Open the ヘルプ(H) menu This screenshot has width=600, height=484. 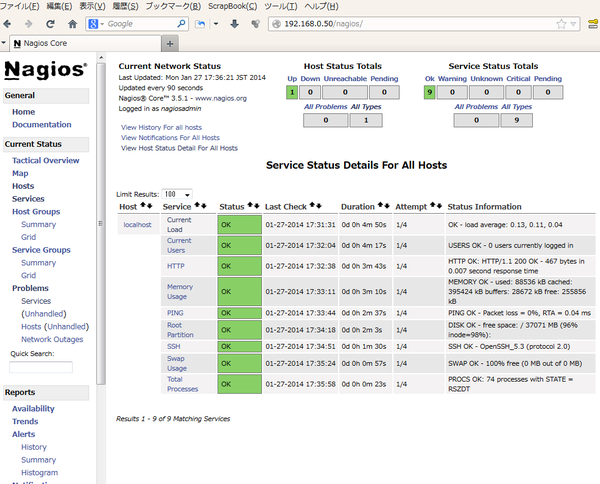click(x=321, y=6)
